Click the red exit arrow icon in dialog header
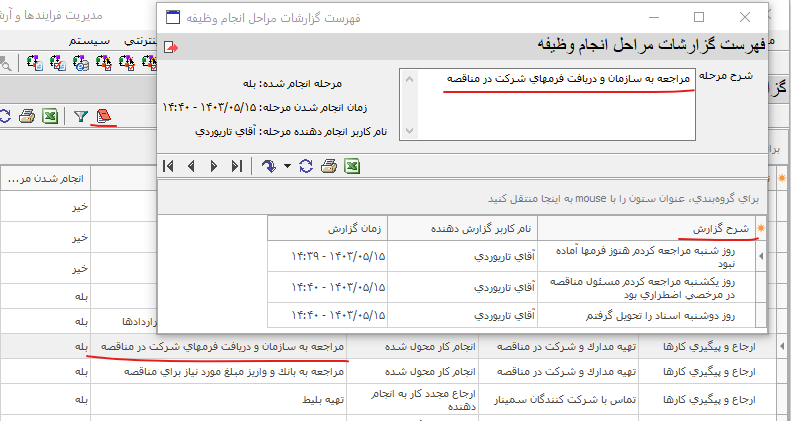 click(x=171, y=47)
